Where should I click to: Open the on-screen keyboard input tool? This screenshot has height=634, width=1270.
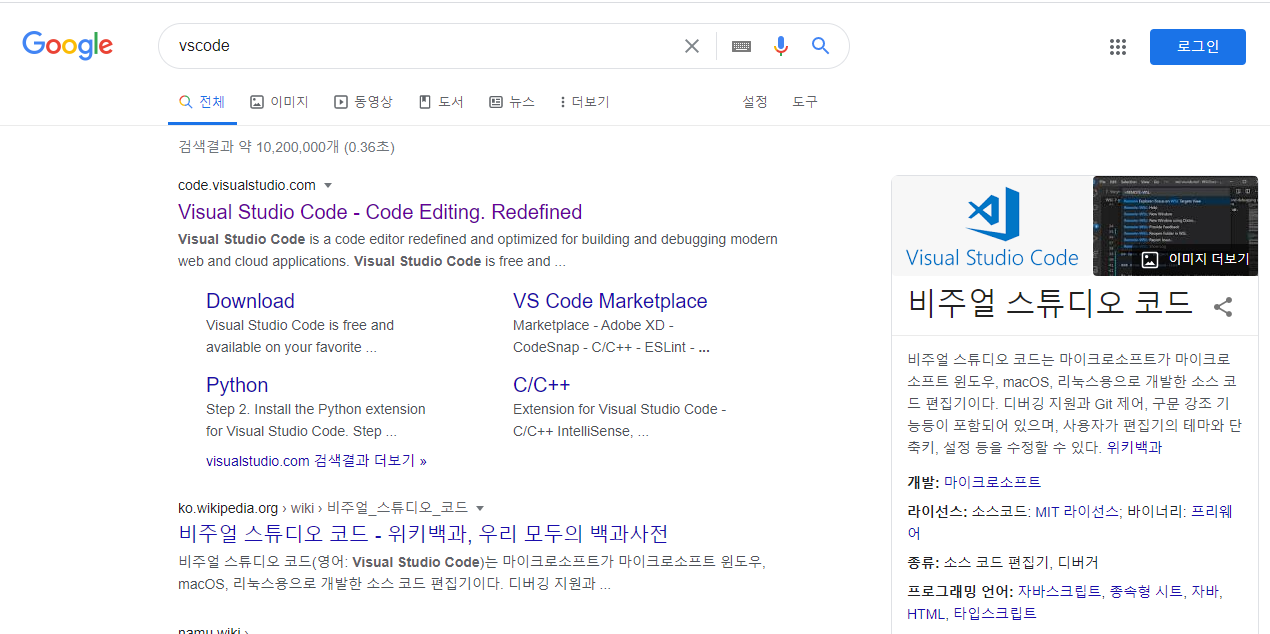741,46
